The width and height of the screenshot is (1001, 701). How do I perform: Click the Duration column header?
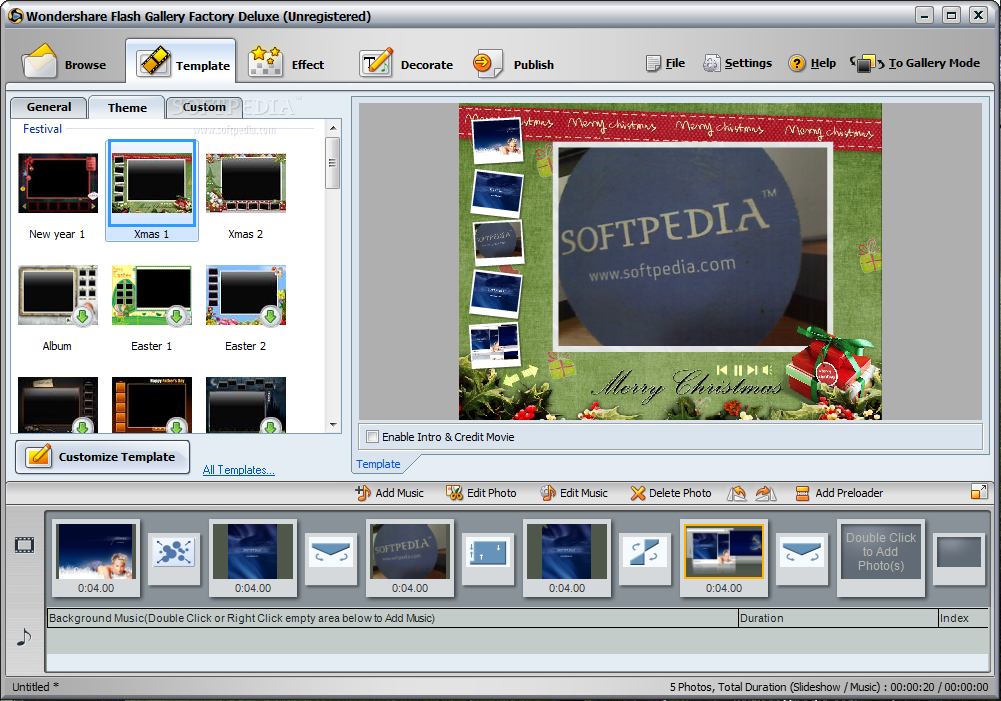point(838,618)
